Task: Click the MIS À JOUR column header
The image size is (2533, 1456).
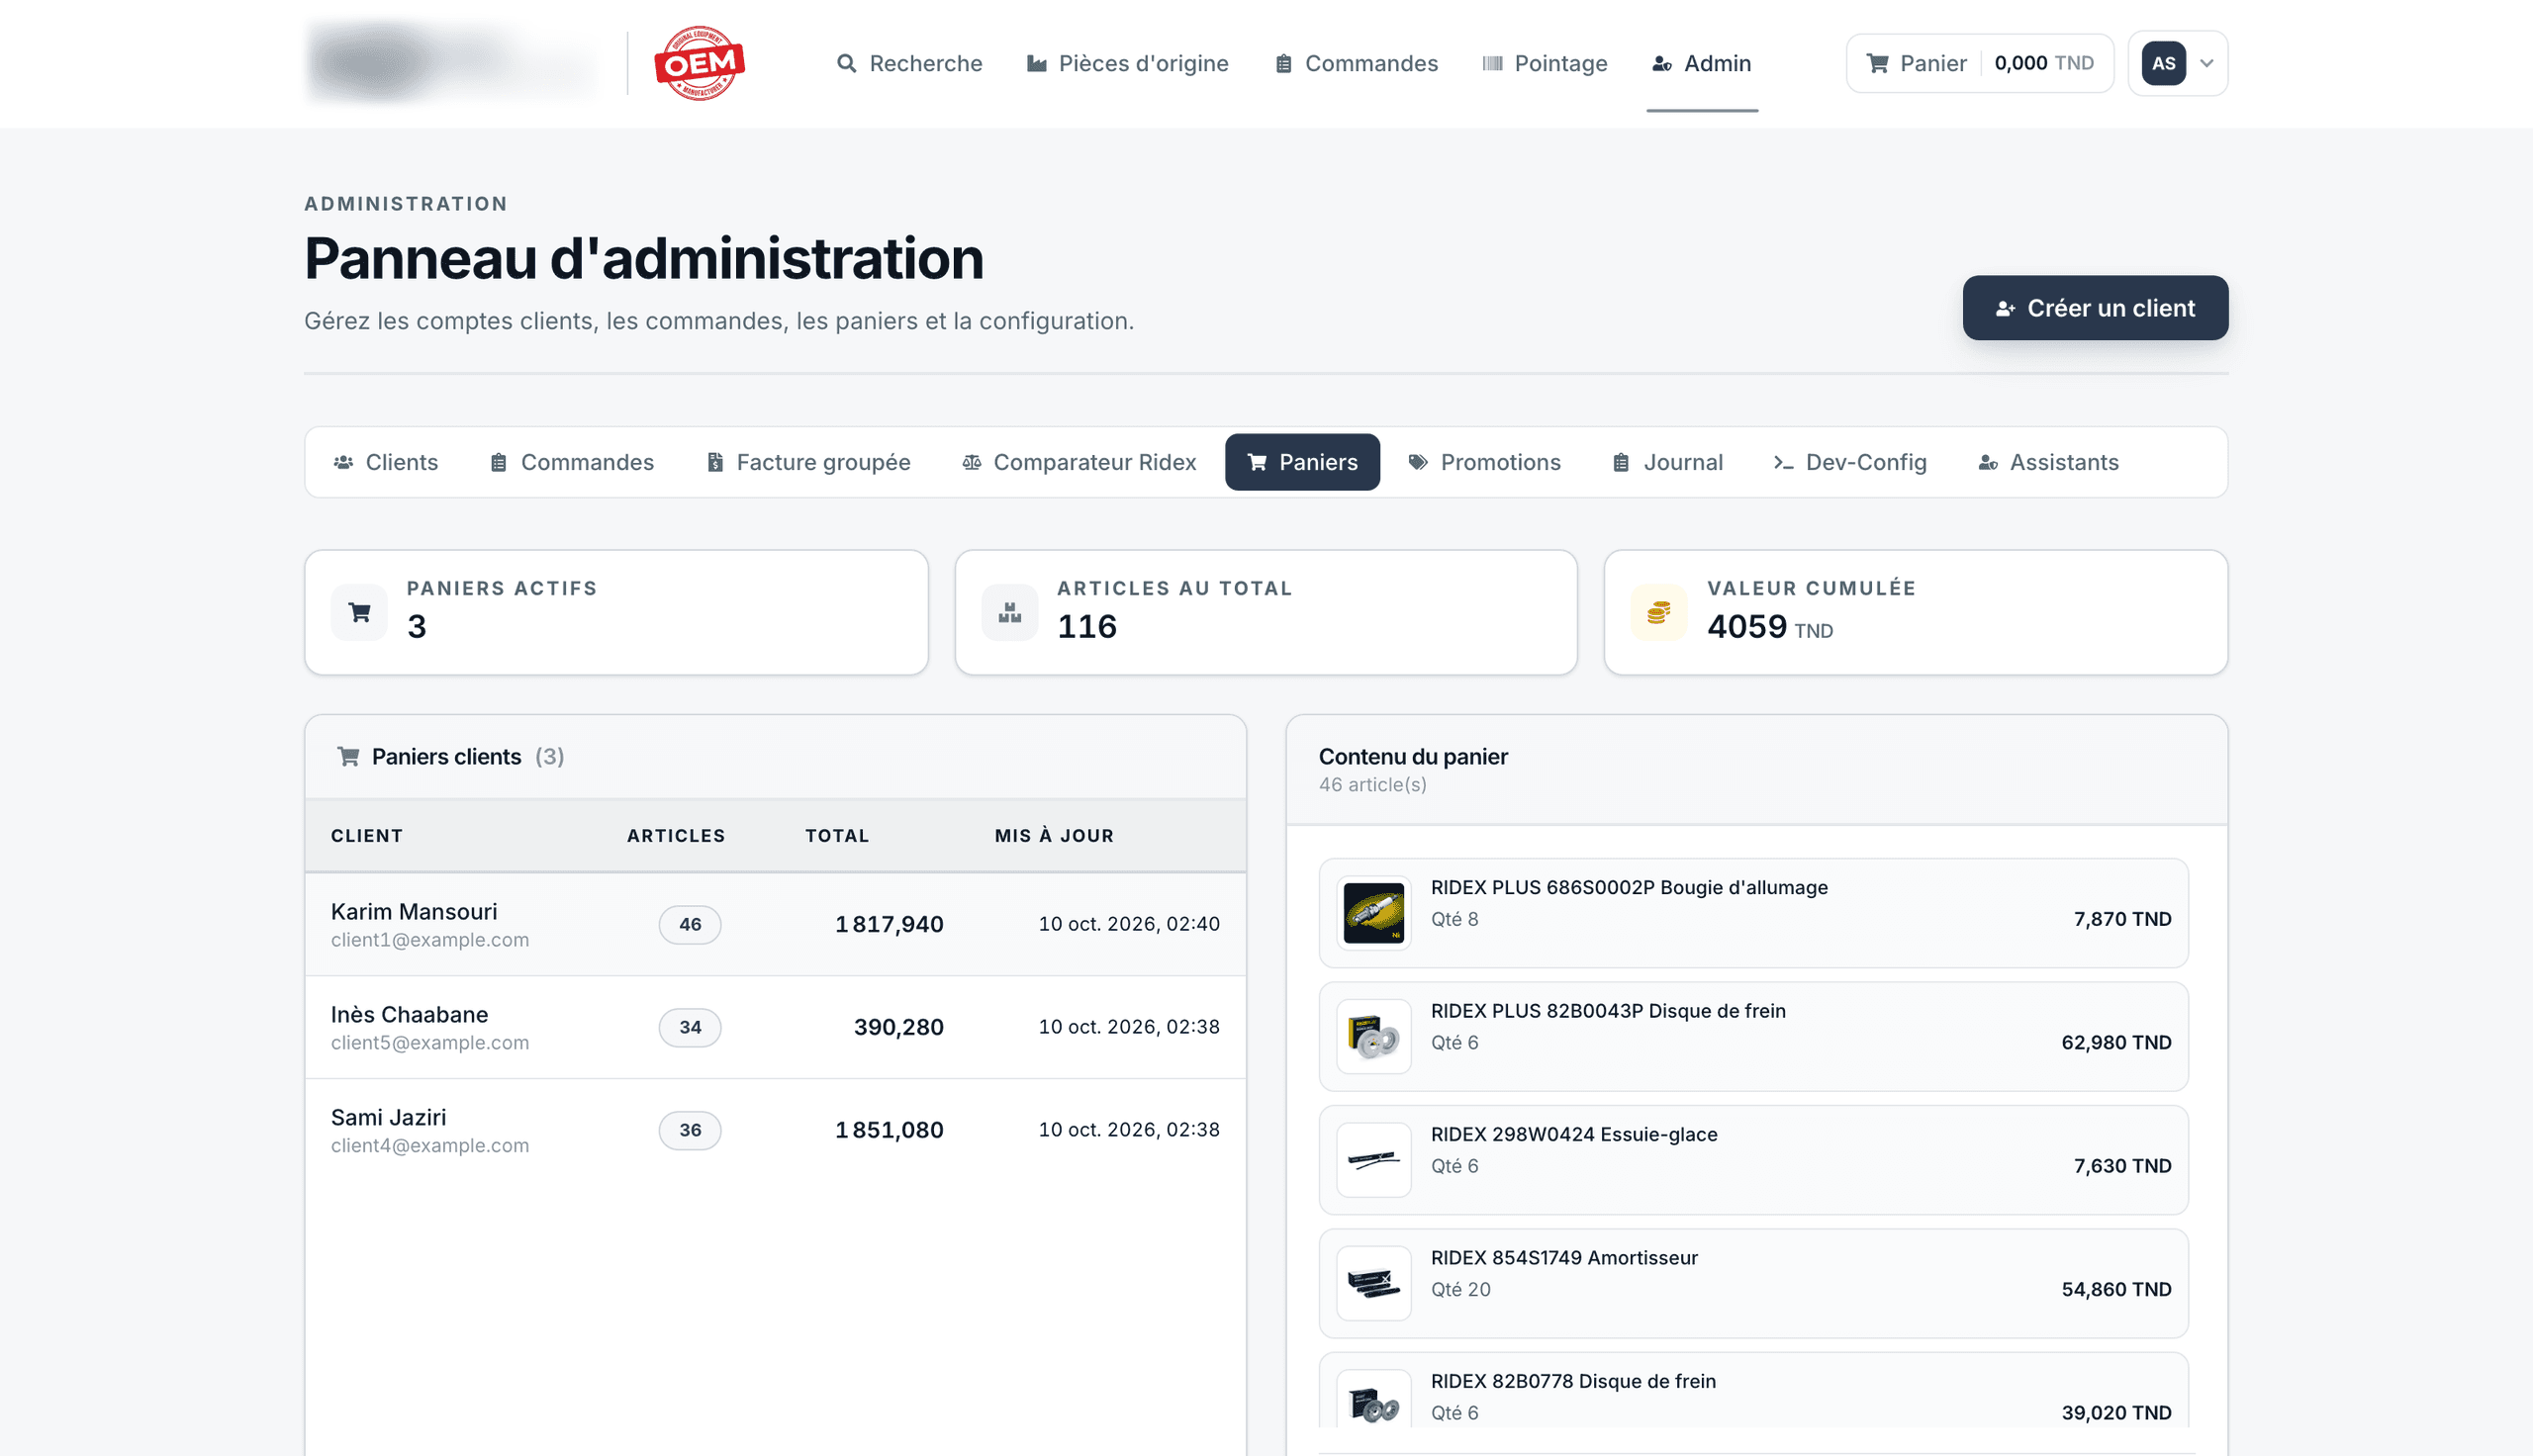Action: click(1054, 835)
